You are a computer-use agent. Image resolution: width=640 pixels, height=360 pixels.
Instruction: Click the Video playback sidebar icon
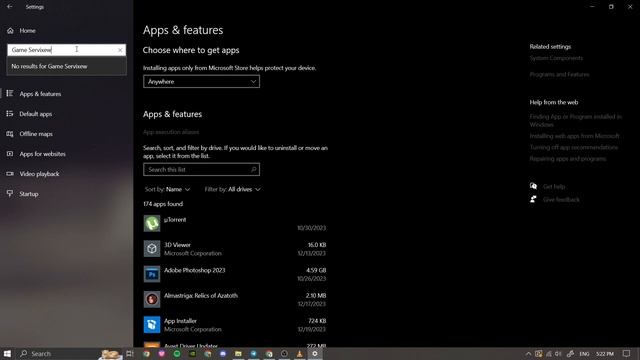10,173
